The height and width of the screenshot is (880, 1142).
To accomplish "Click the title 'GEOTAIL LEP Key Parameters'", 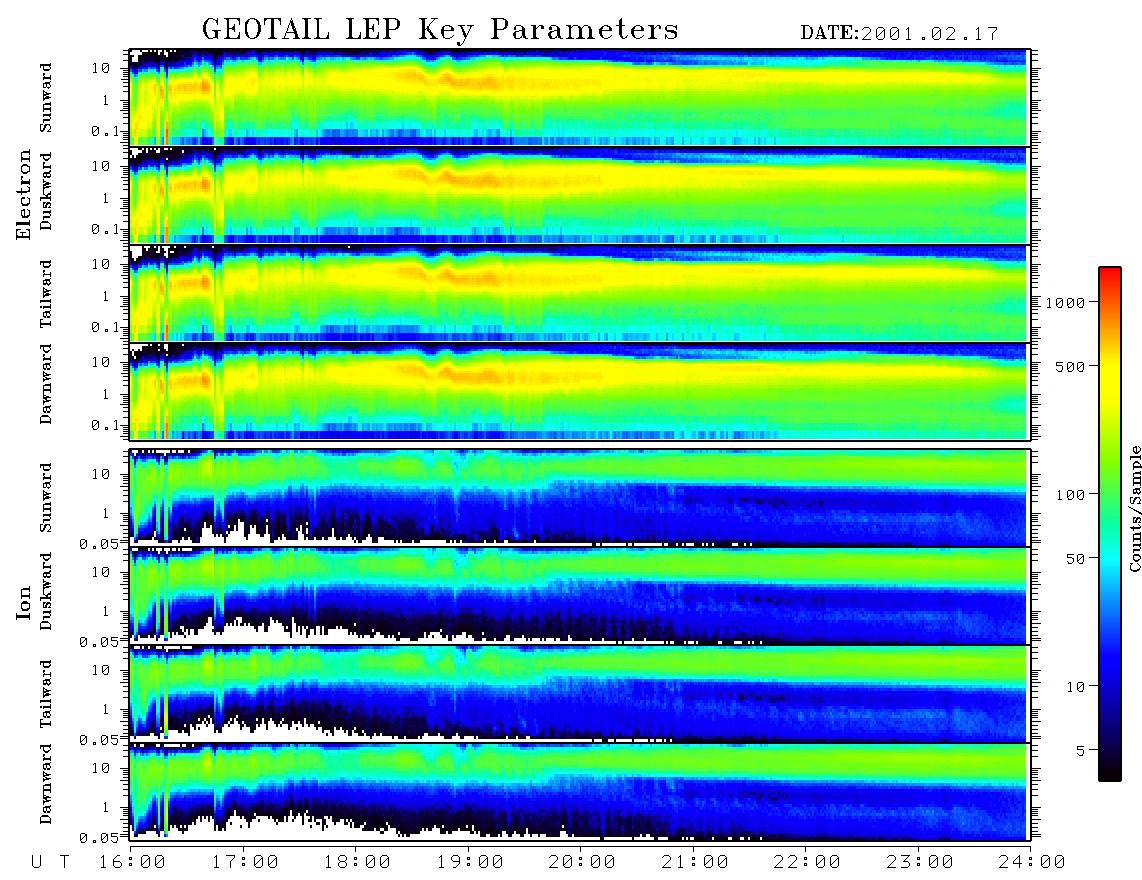I will tap(440, 30).
